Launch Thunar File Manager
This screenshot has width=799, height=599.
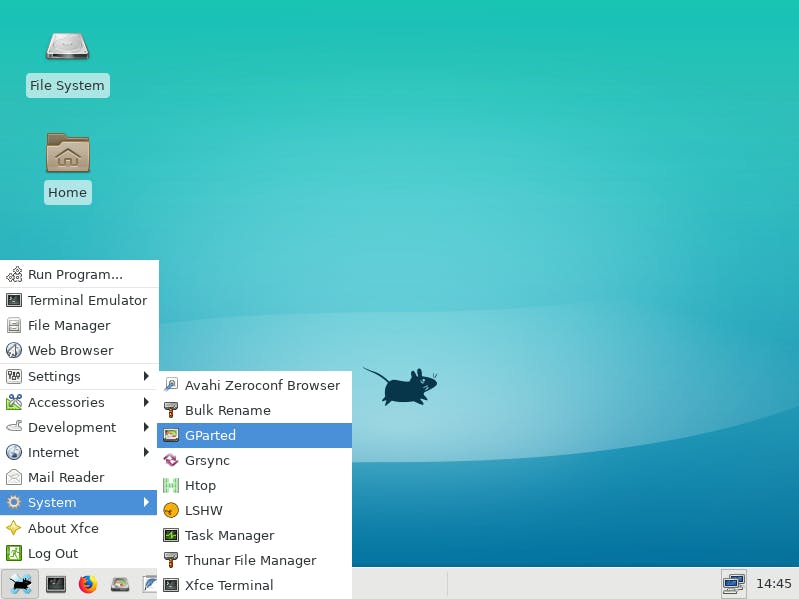coord(254,560)
